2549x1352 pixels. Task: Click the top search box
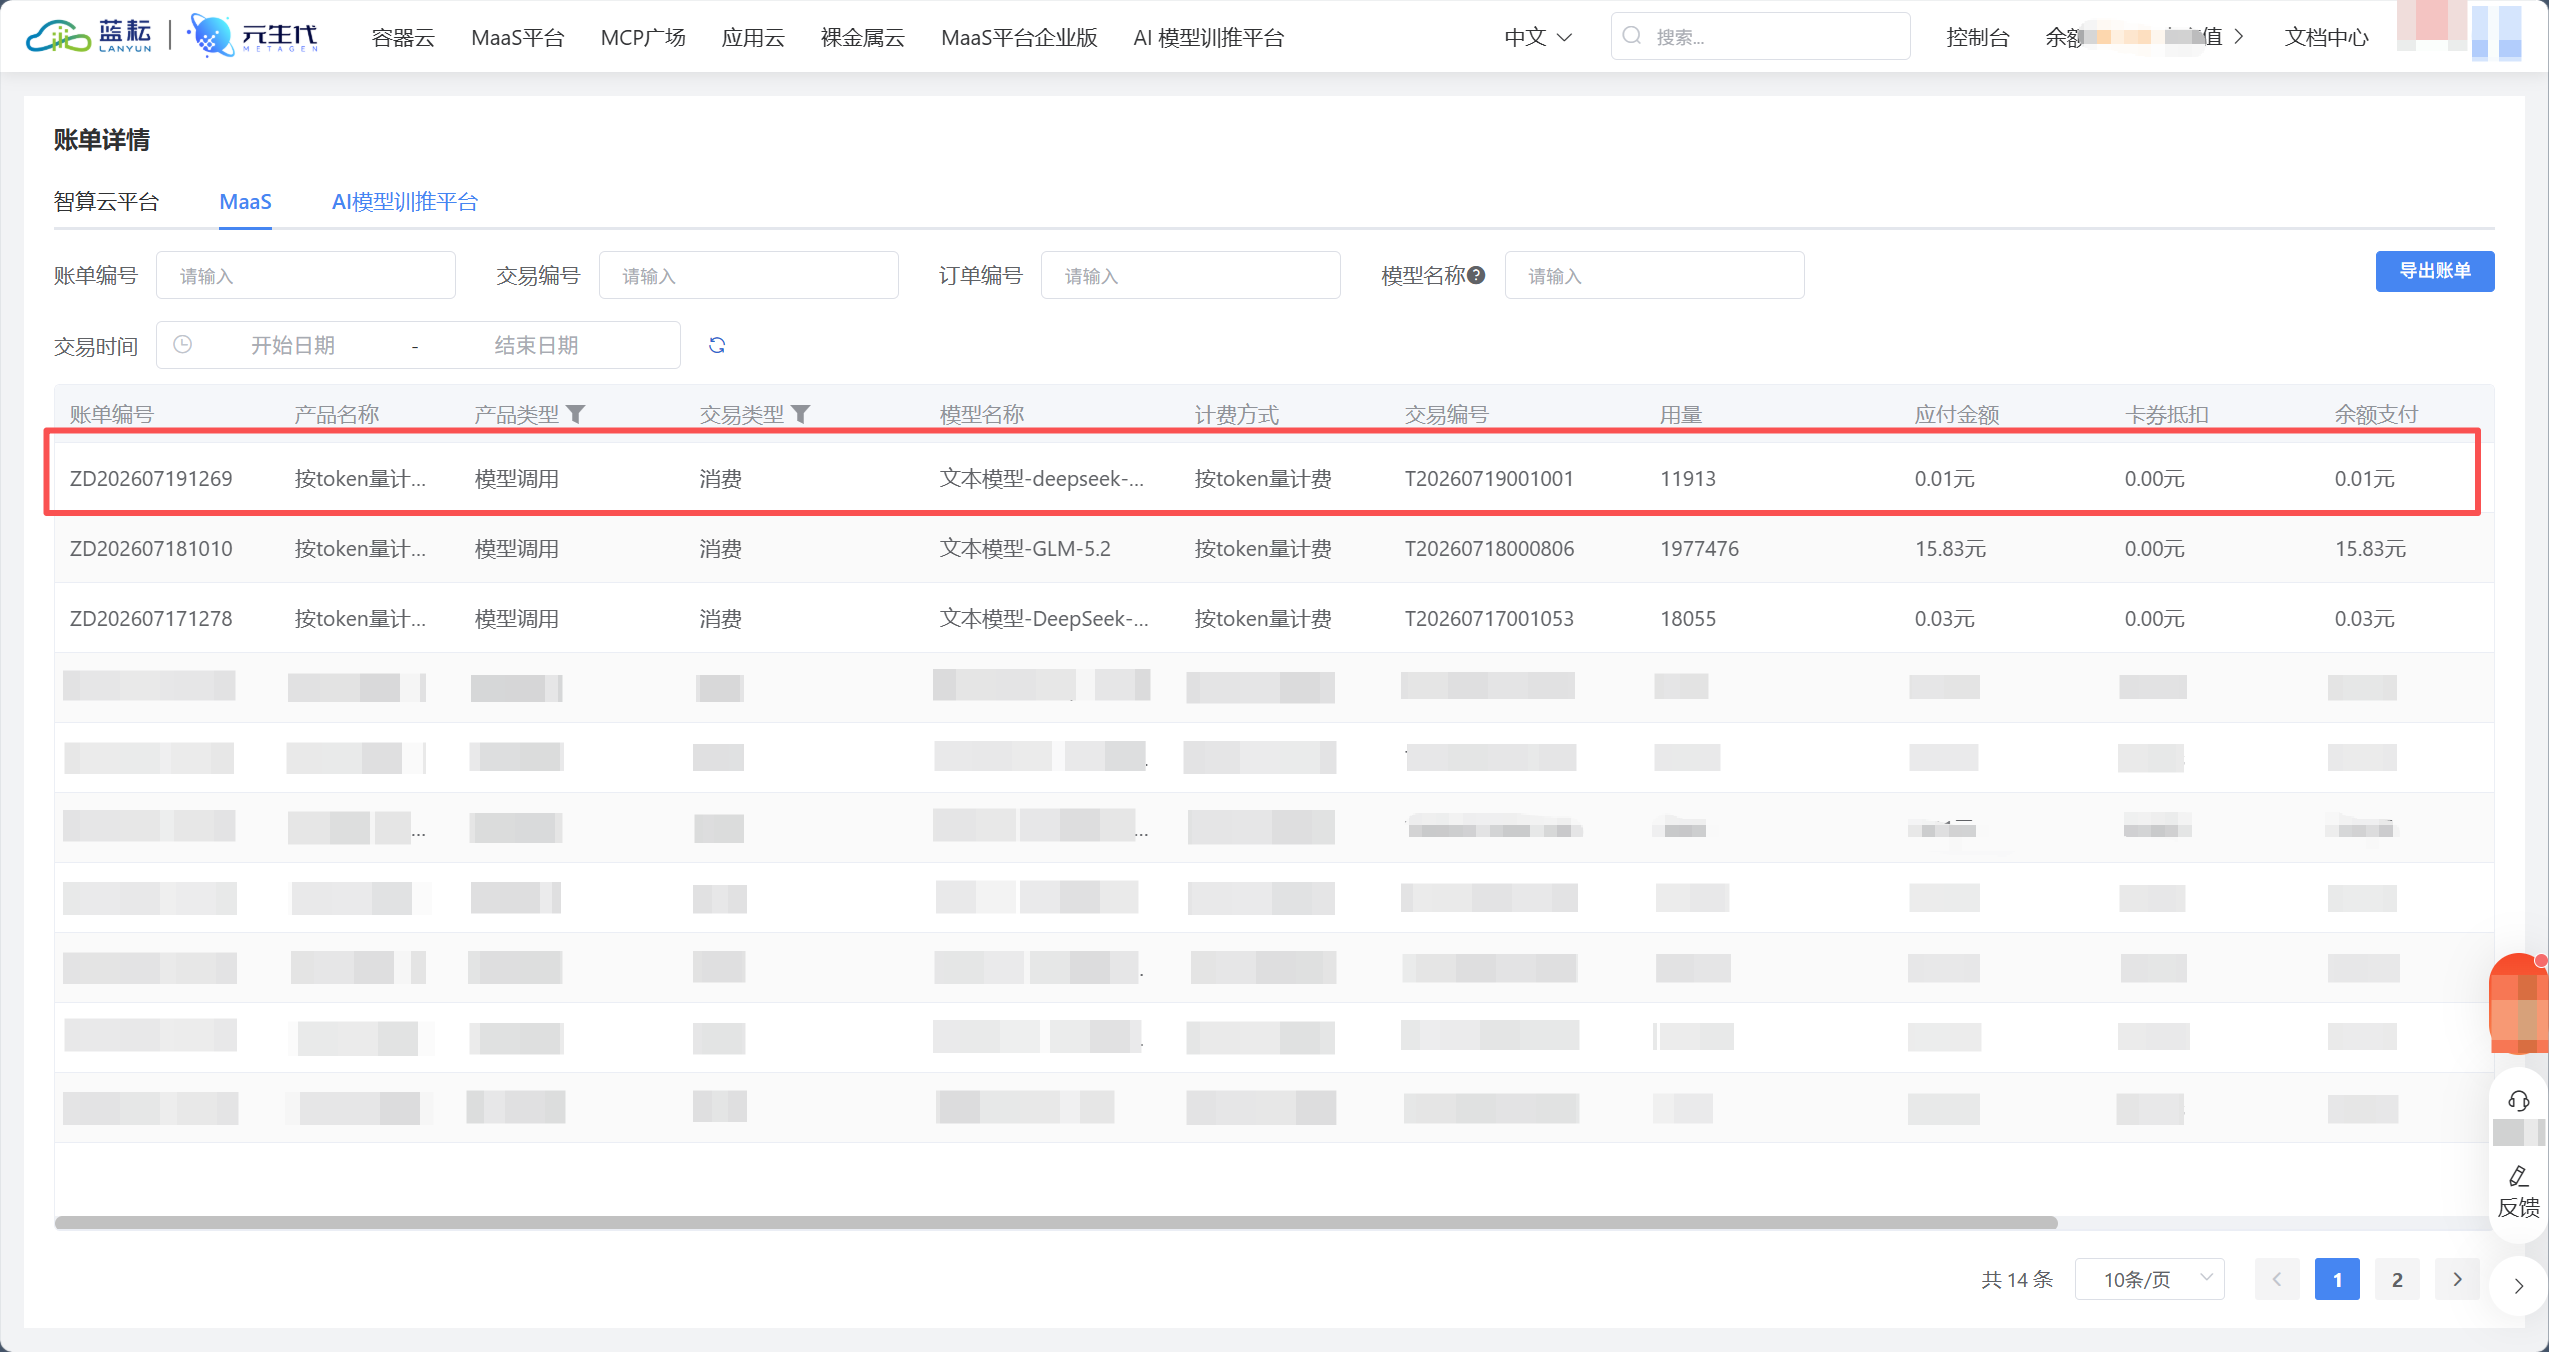pos(1760,36)
